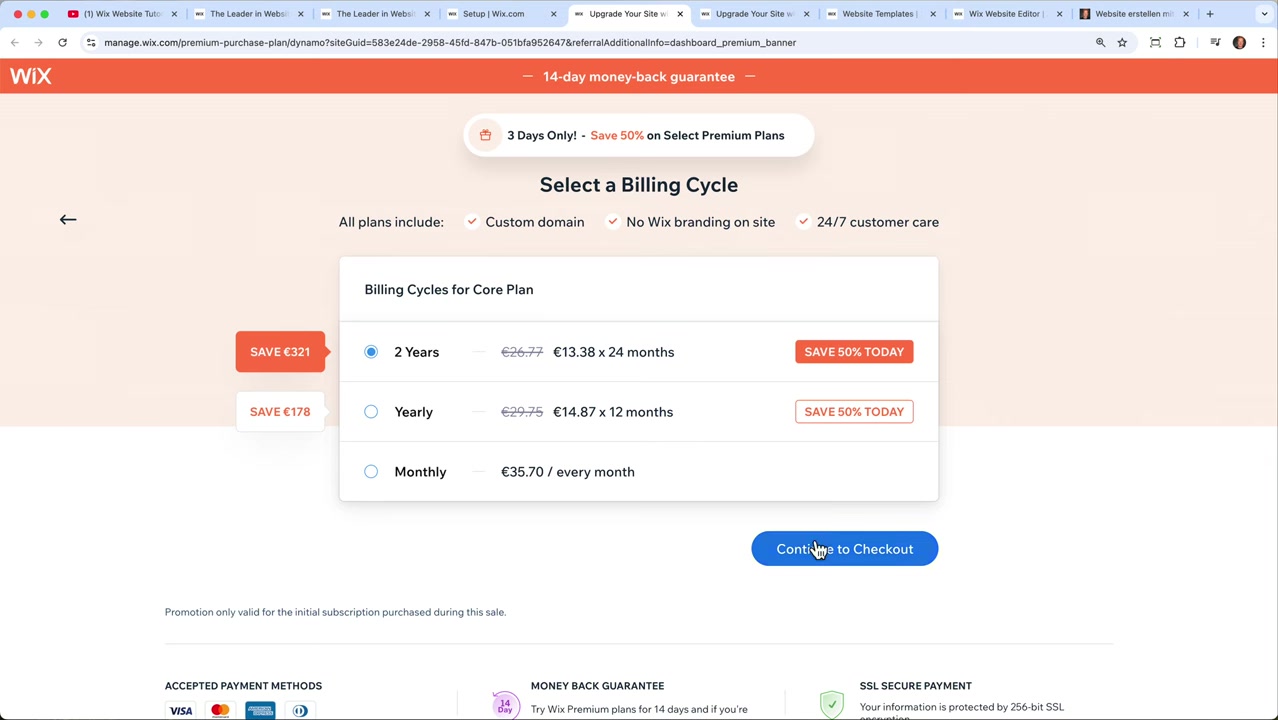
Task: Select the 2 Years billing cycle
Action: click(371, 352)
